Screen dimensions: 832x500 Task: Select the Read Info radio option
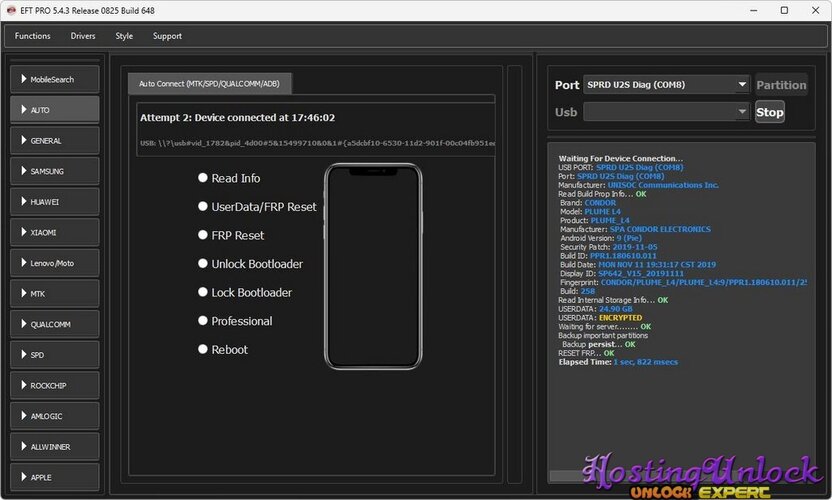[203, 178]
